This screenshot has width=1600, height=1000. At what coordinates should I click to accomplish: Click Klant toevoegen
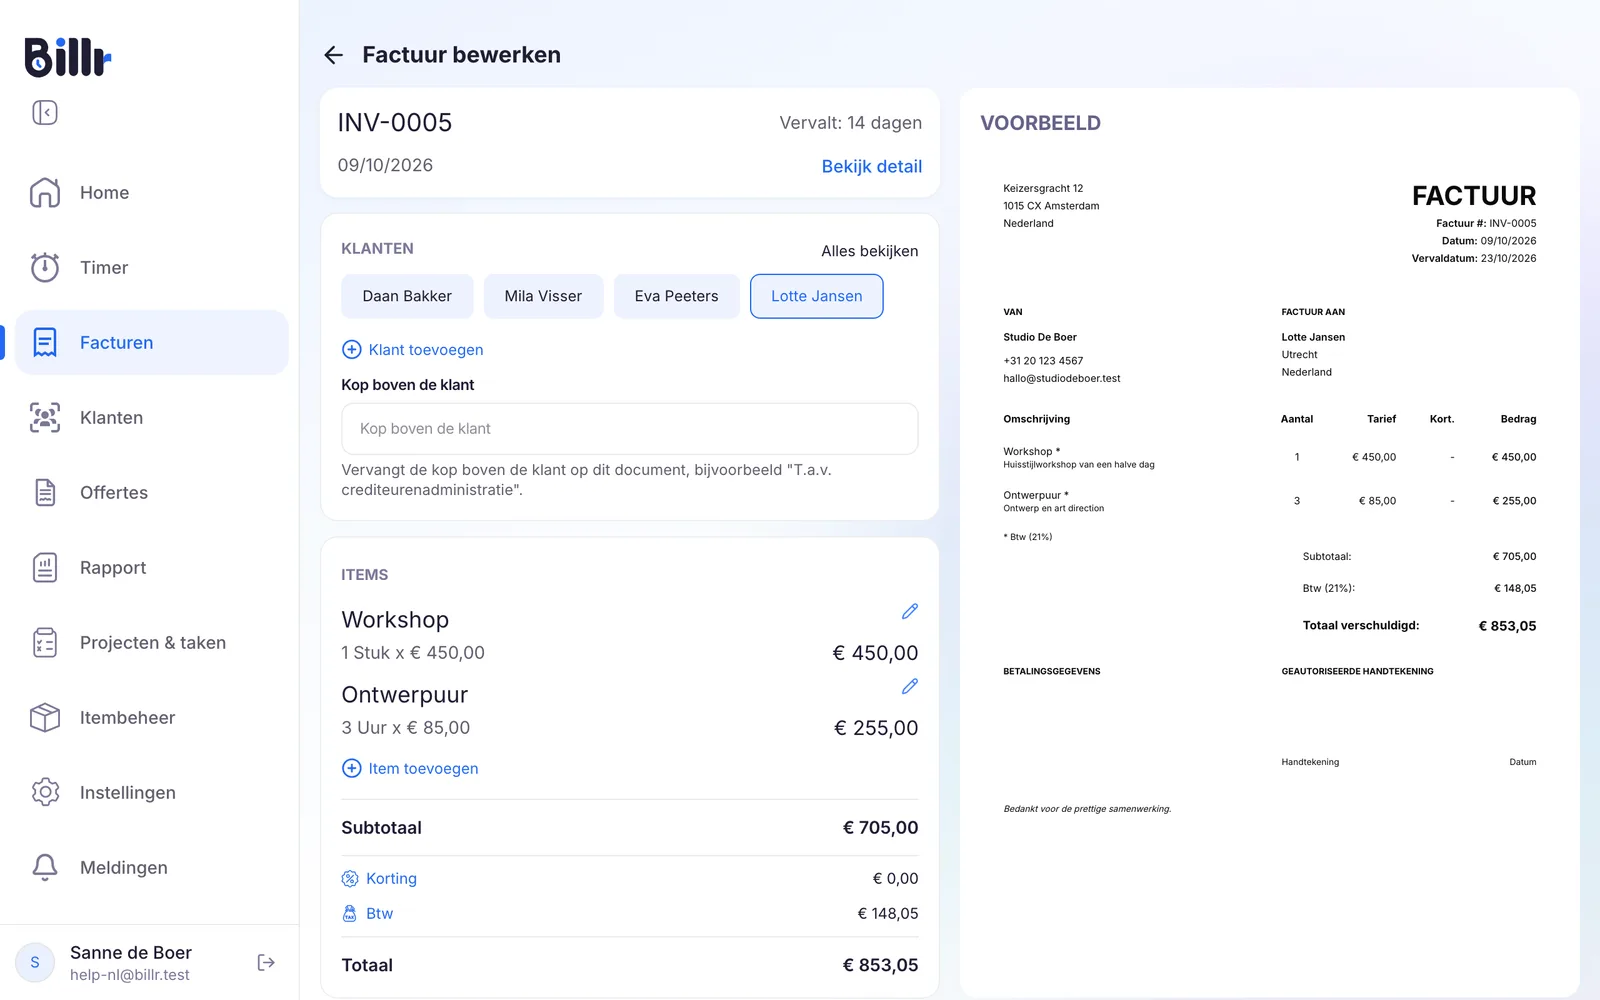(x=412, y=349)
